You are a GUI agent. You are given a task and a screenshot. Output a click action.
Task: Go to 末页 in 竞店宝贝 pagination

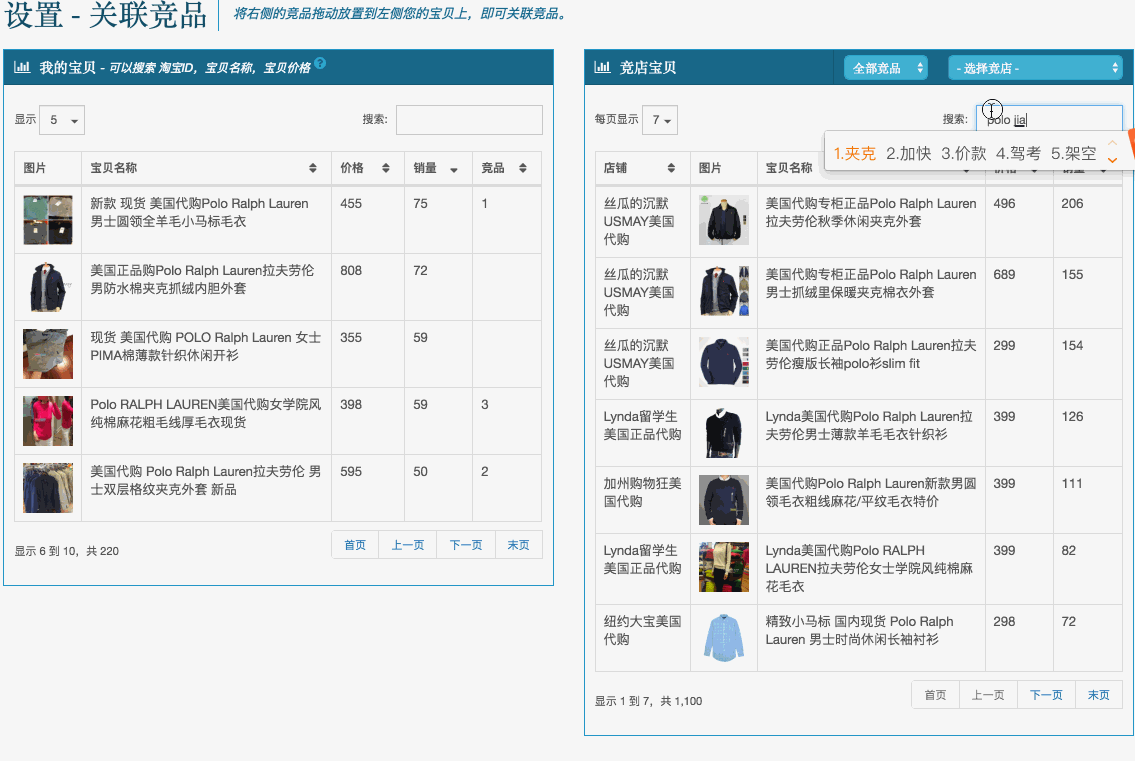click(x=1099, y=695)
